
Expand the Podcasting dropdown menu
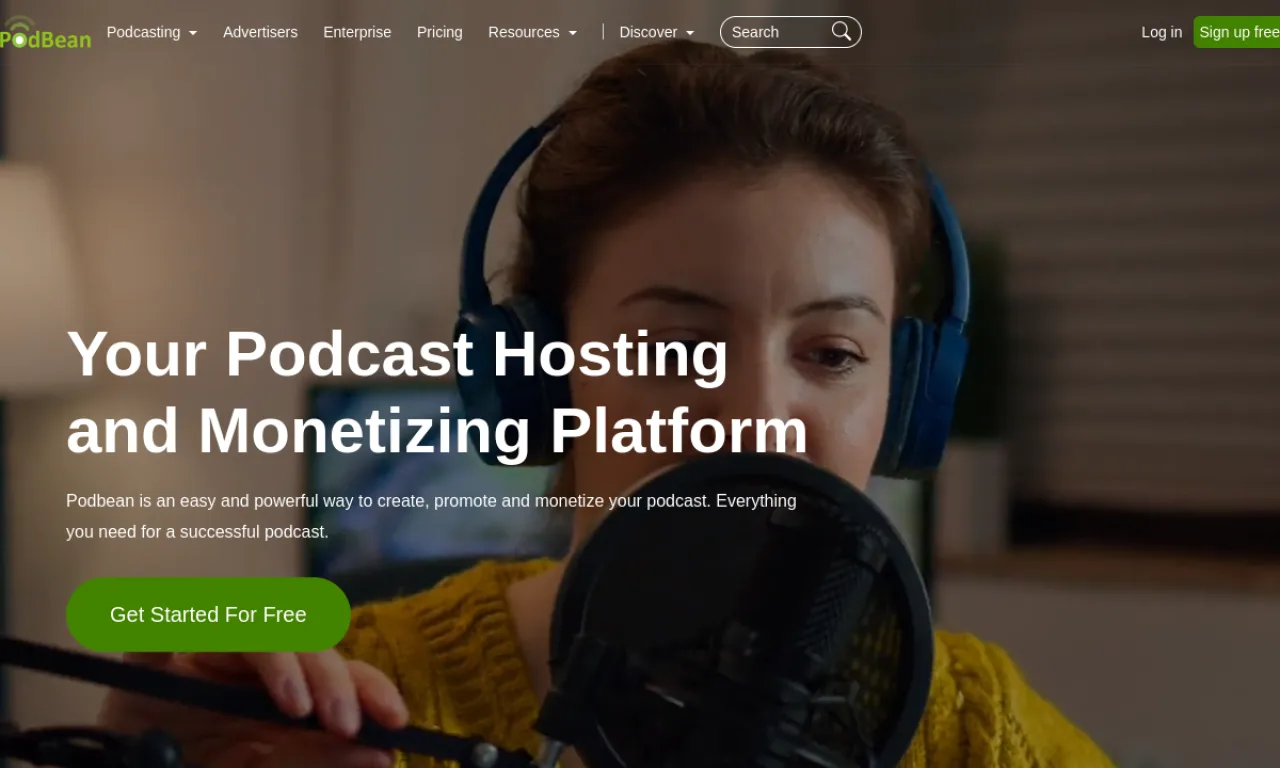click(152, 32)
